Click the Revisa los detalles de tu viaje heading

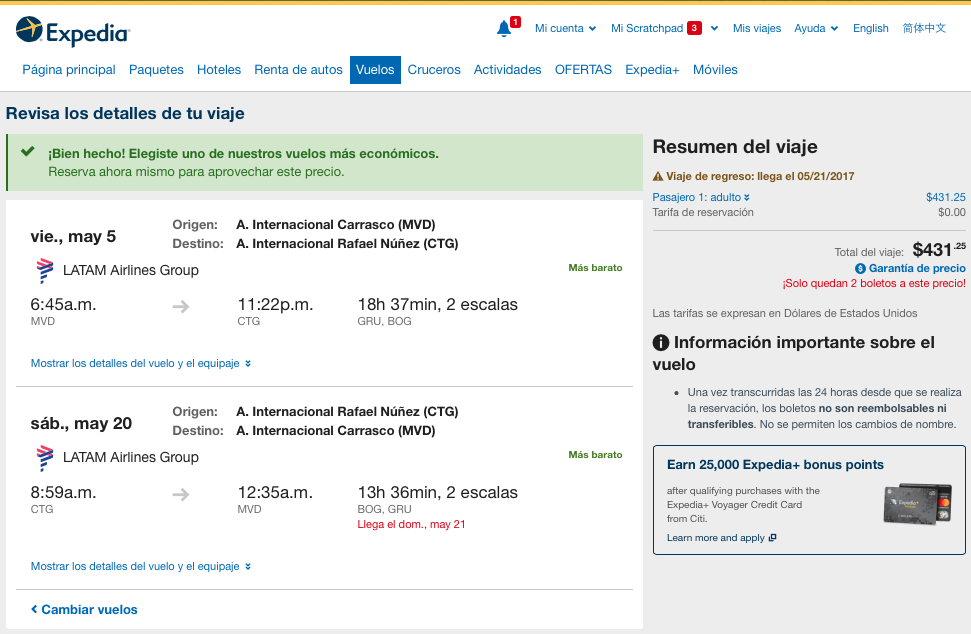pos(125,113)
